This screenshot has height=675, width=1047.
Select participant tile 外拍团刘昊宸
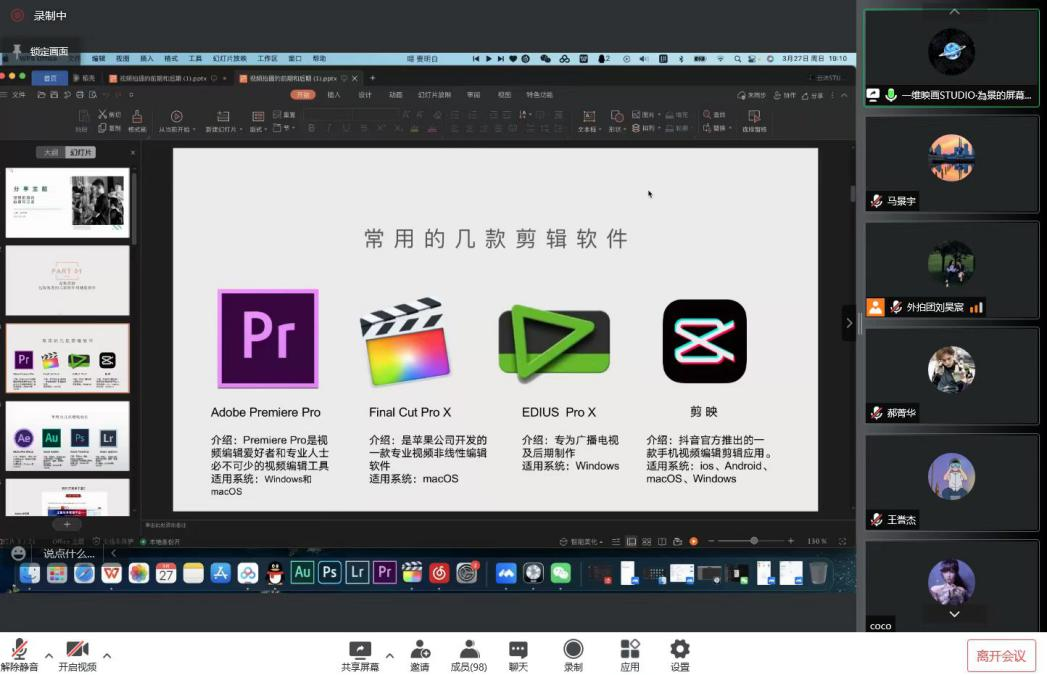tap(951, 270)
